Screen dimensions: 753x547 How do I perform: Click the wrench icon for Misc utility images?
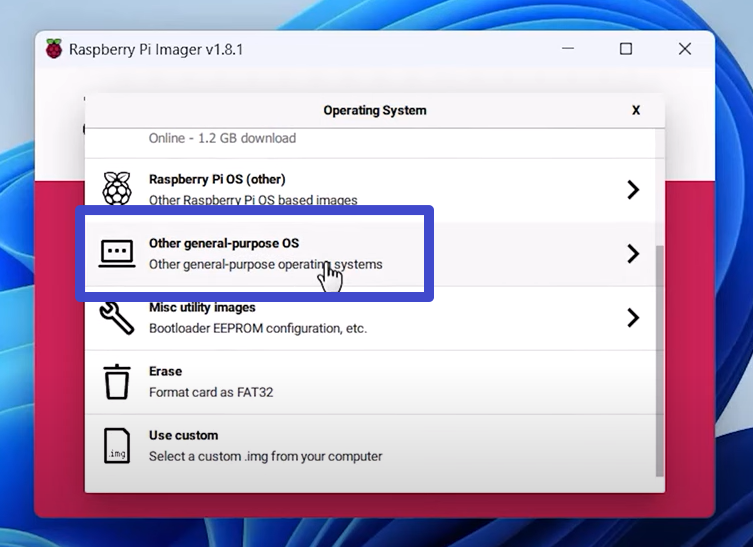pos(117,317)
